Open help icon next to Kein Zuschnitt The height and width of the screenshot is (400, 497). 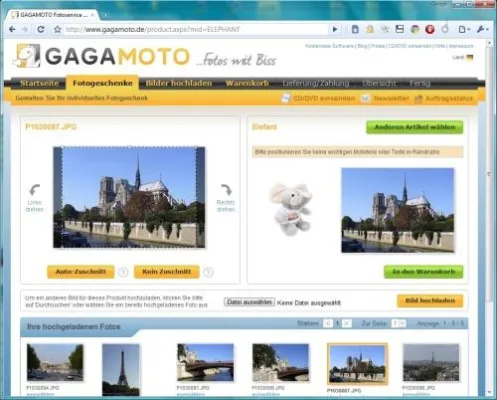(x=208, y=272)
